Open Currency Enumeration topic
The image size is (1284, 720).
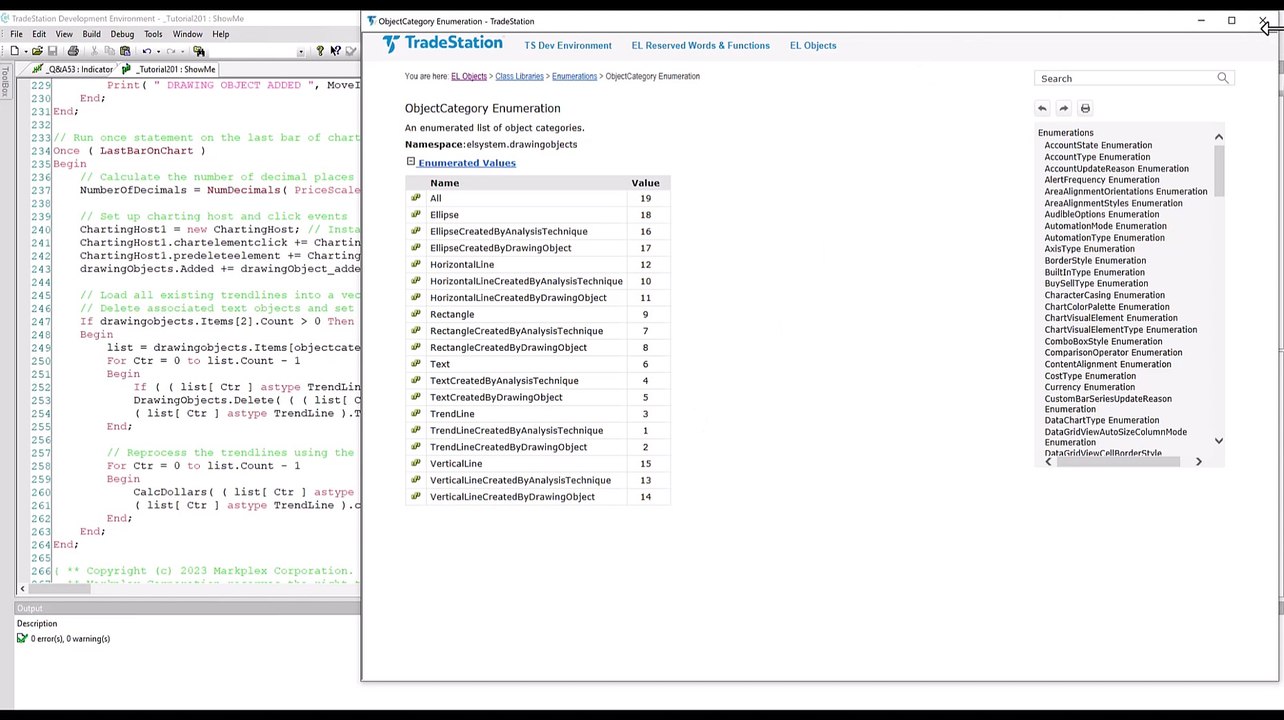(x=1090, y=387)
